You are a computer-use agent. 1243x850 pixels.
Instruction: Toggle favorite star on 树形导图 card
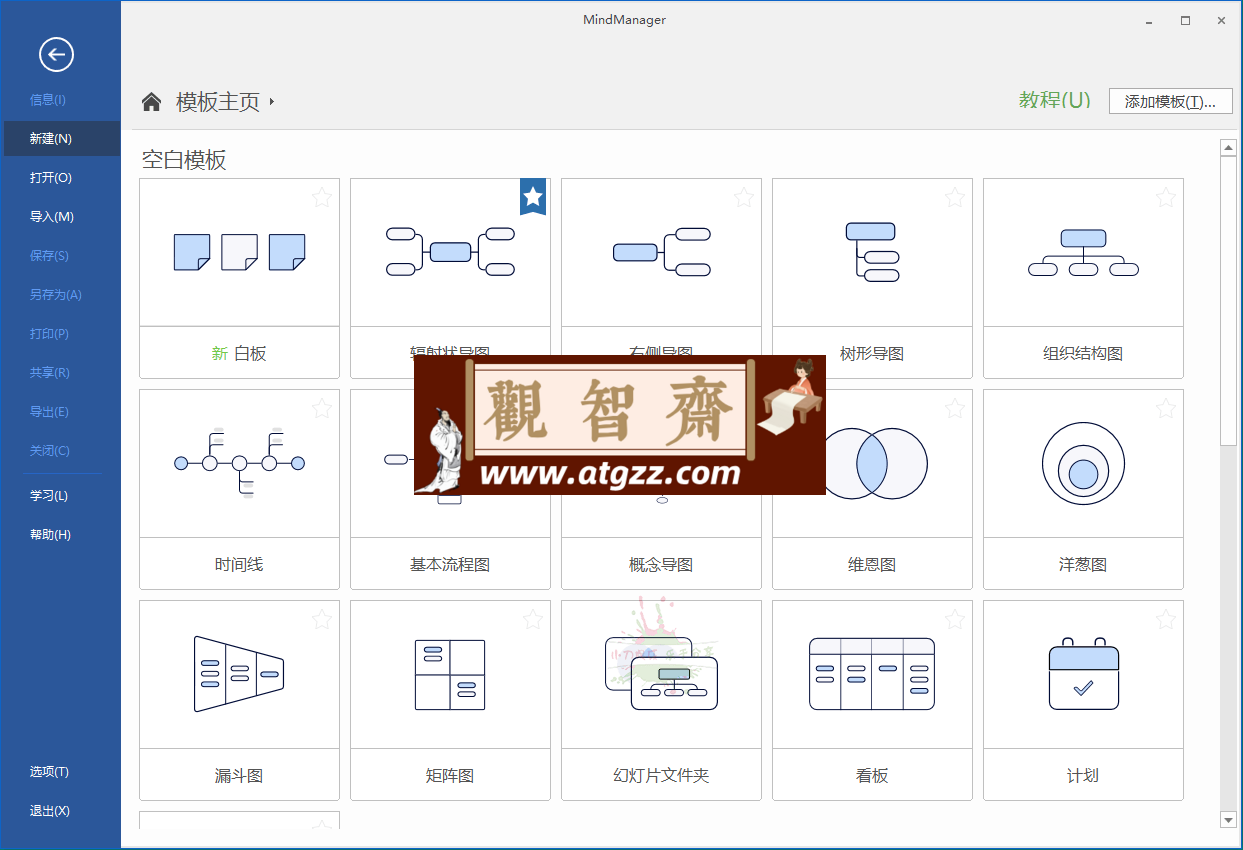click(954, 197)
